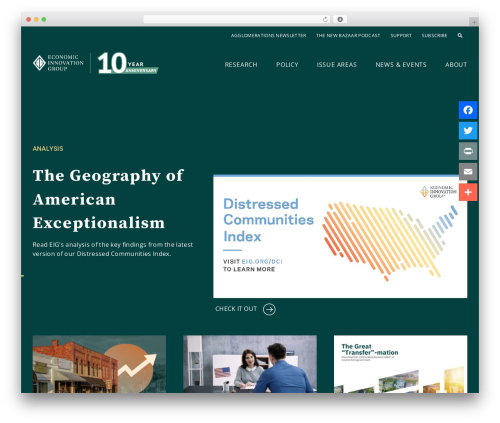Open the News & Events menu

coord(401,65)
